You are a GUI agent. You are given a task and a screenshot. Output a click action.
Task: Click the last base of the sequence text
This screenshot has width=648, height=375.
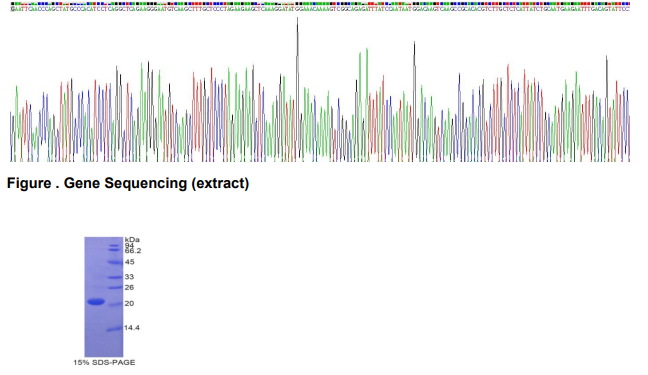click(x=628, y=9)
